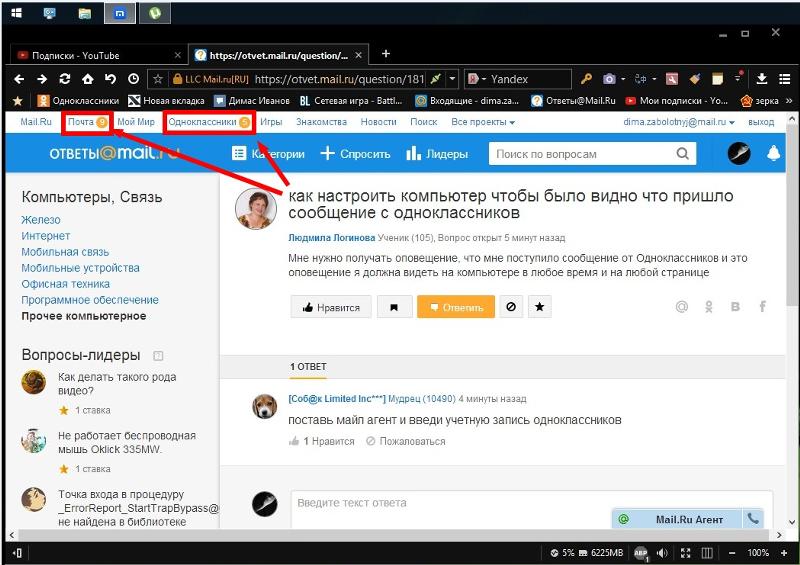Switch to Подписки - YouTube tab

tap(99, 55)
